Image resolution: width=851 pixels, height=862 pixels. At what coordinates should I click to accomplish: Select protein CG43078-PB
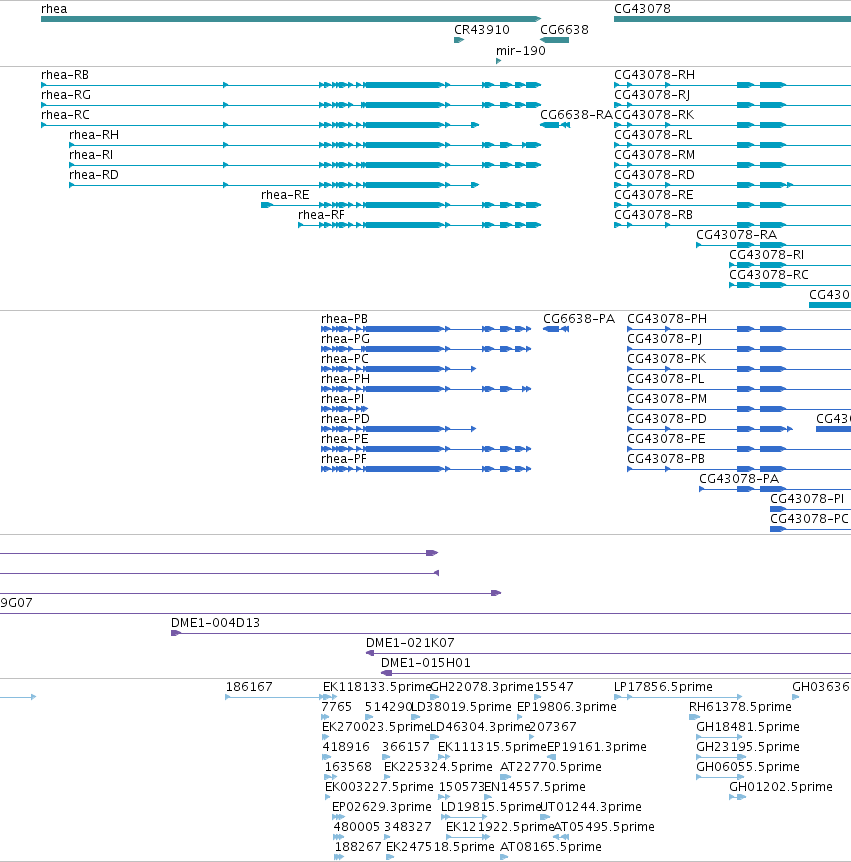coord(739,469)
